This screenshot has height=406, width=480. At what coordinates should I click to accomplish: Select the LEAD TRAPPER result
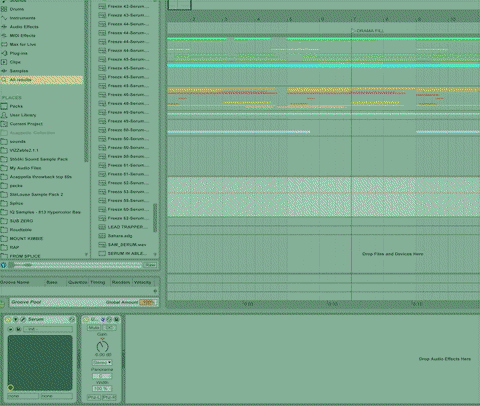124,227
